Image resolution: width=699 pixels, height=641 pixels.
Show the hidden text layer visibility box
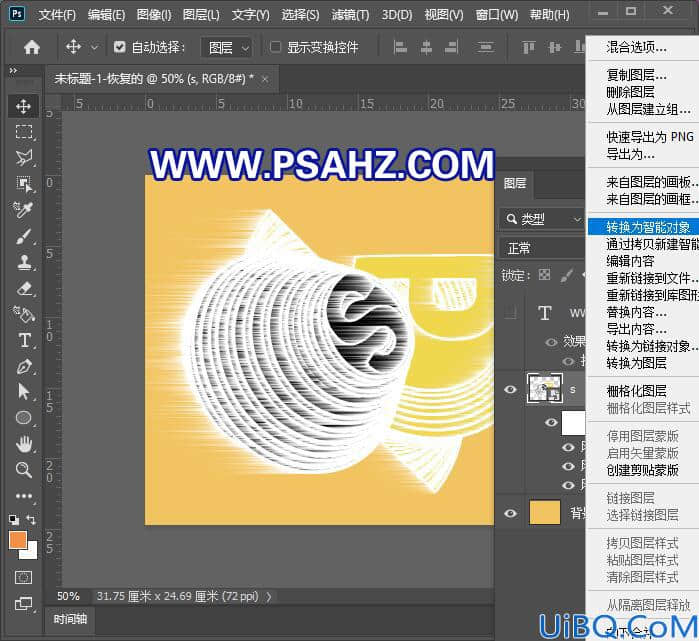(x=510, y=312)
